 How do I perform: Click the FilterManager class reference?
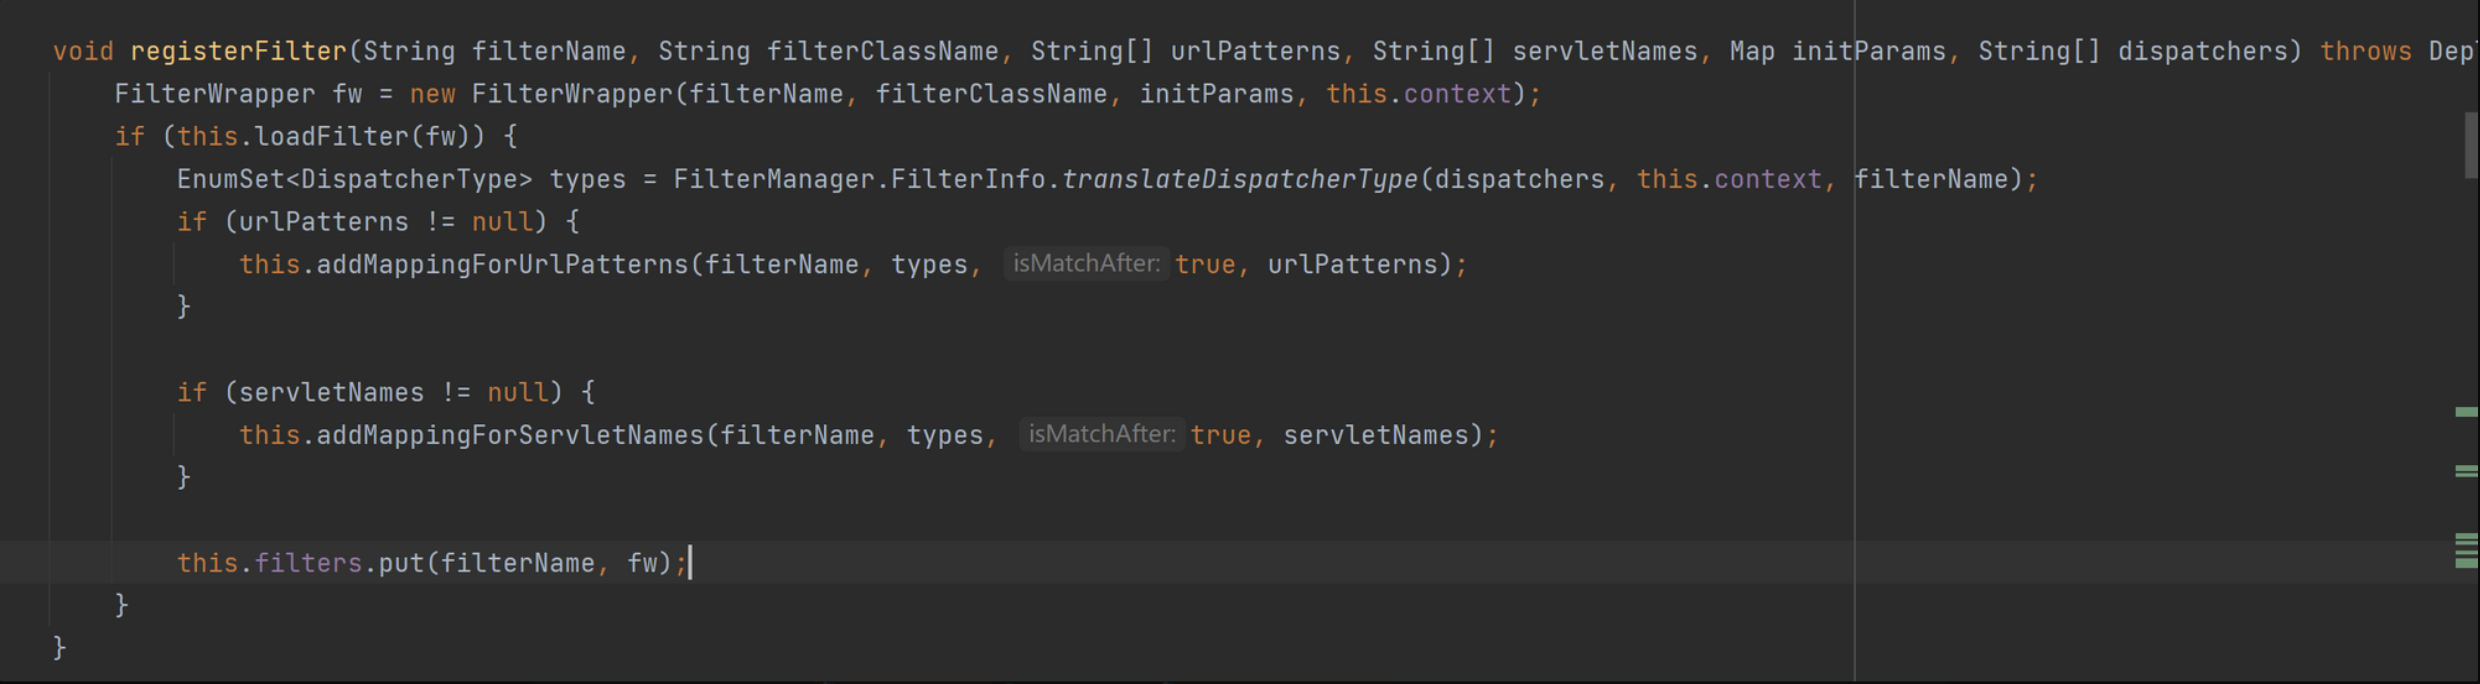774,179
